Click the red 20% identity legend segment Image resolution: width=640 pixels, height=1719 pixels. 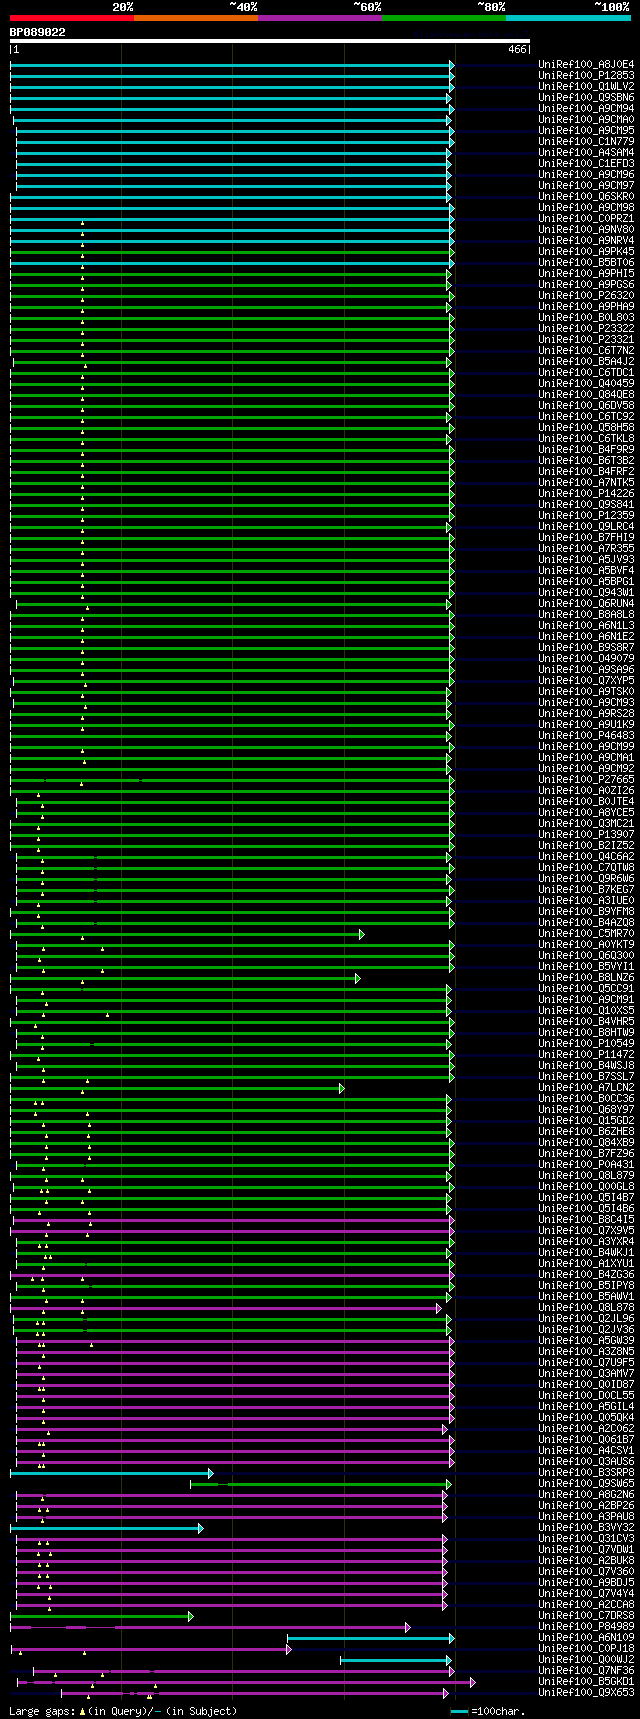coord(72,17)
